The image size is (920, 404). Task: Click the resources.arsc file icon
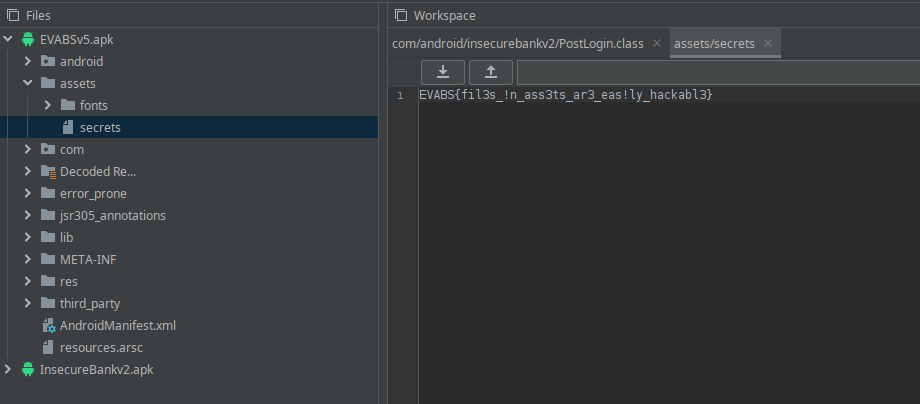(x=48, y=347)
